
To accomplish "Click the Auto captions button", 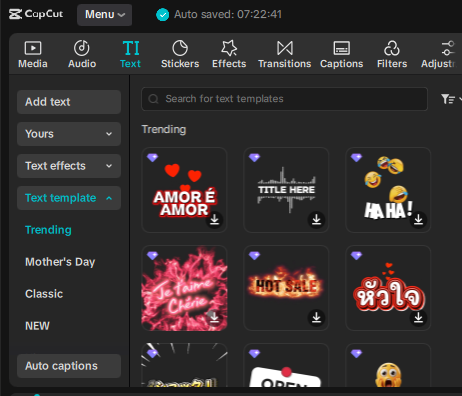I will 69,366.
